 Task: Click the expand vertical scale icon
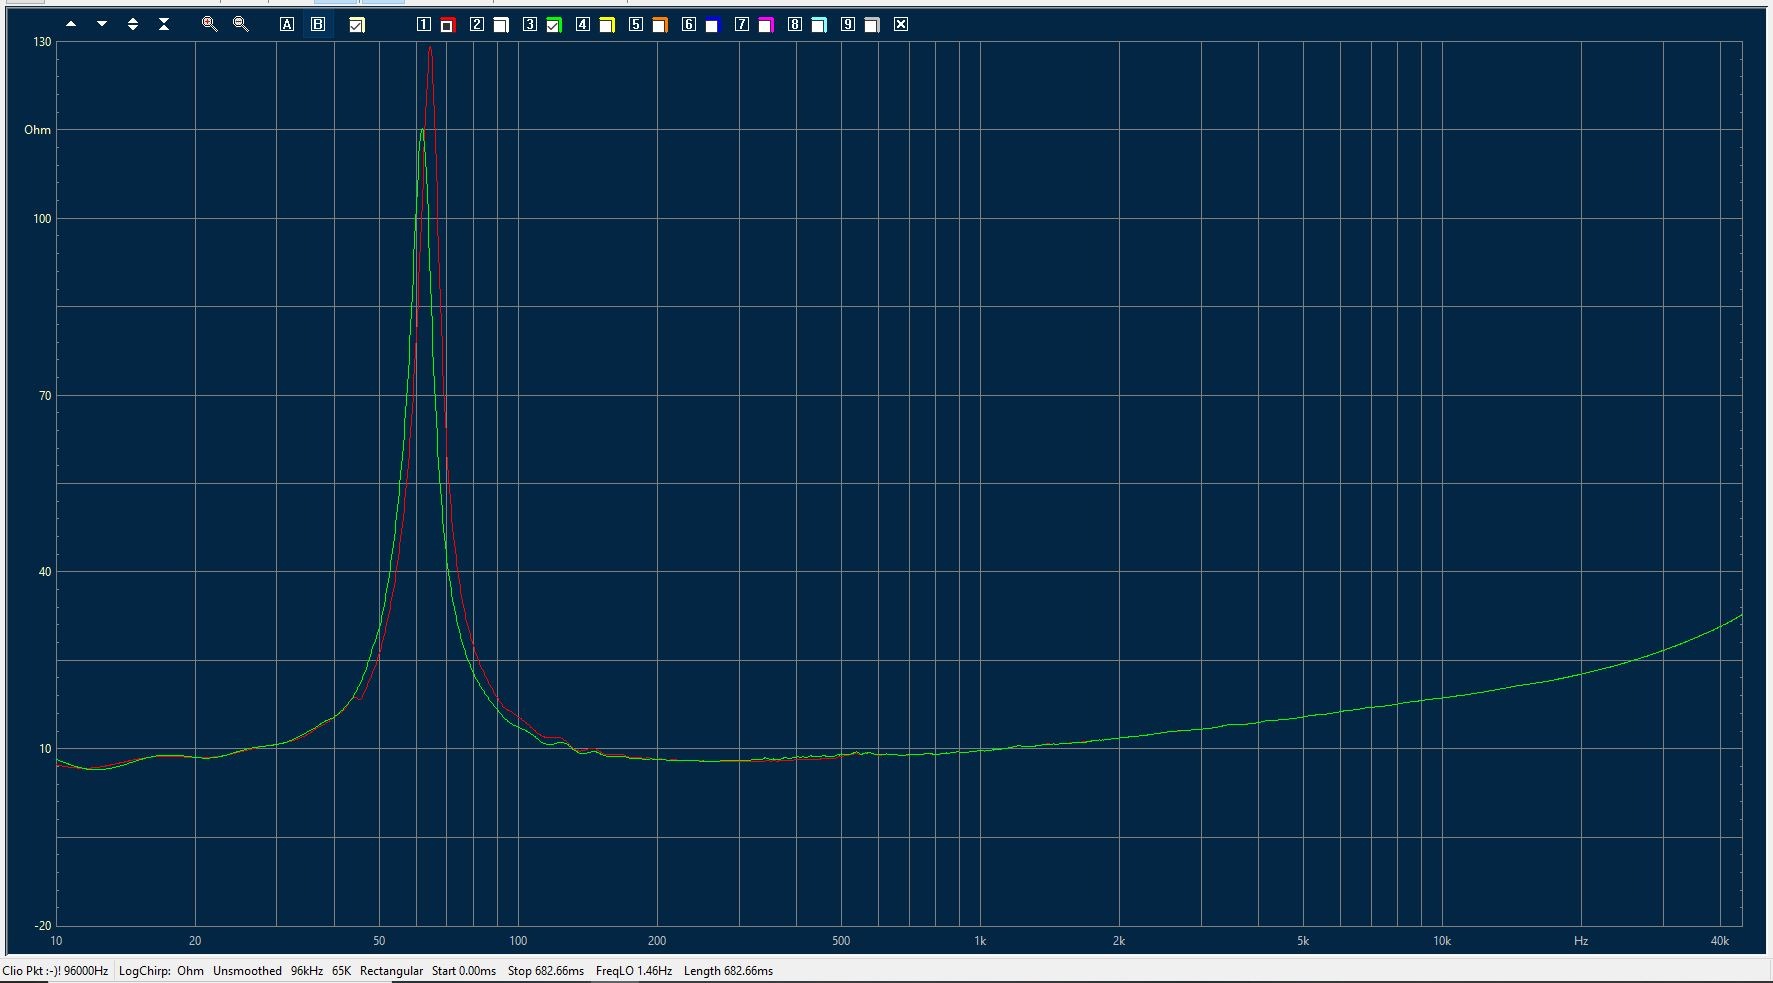click(x=133, y=24)
